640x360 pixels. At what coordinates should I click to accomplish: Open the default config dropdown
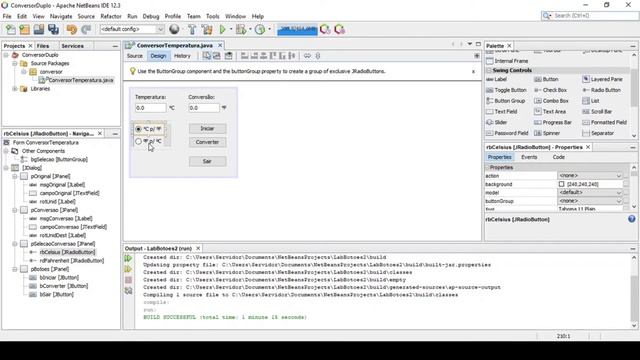(132, 29)
